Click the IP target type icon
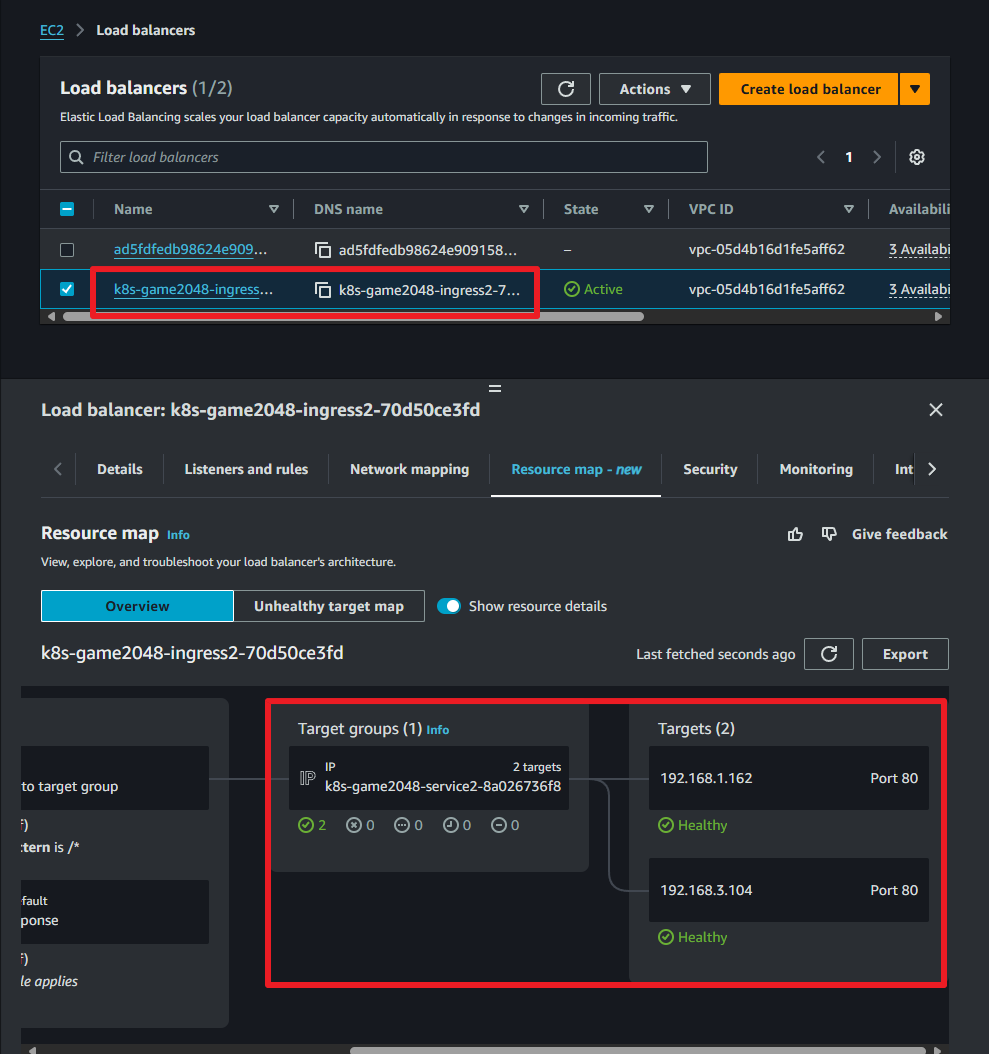This screenshot has width=989, height=1054. pos(307,778)
